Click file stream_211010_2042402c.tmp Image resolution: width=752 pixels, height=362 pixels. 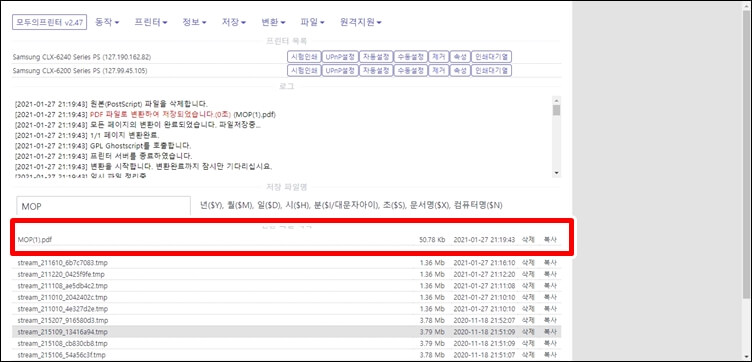(x=62, y=297)
